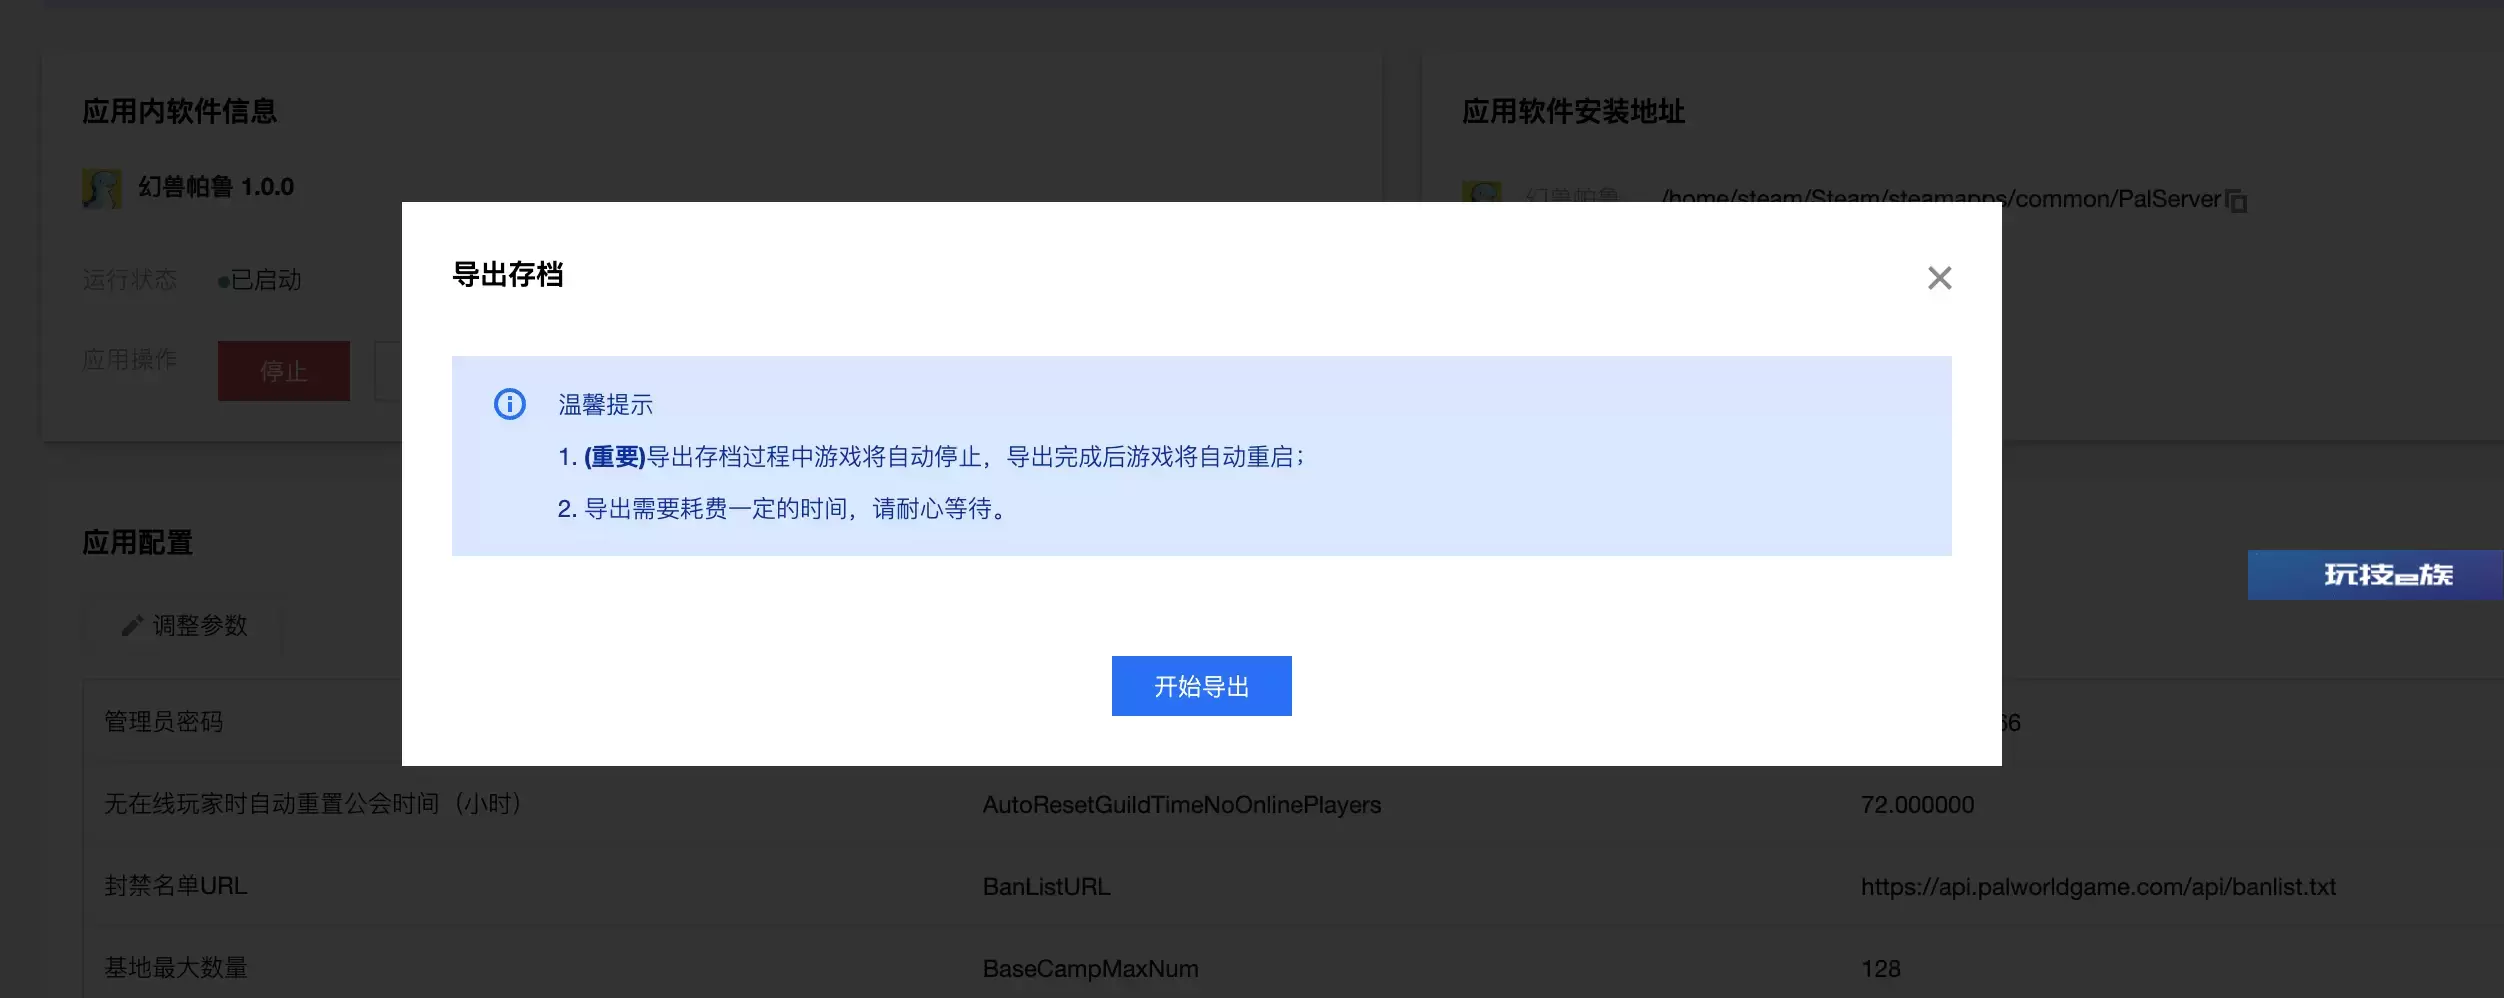Click the 导出存档 dialog title
This screenshot has height=998, width=2504.
click(x=508, y=275)
